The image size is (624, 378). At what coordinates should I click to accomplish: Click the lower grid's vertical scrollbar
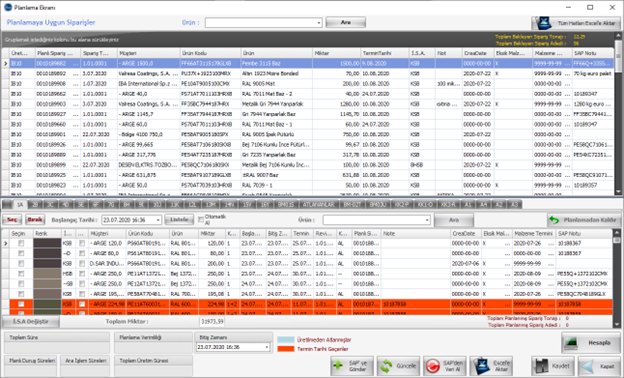[616, 279]
